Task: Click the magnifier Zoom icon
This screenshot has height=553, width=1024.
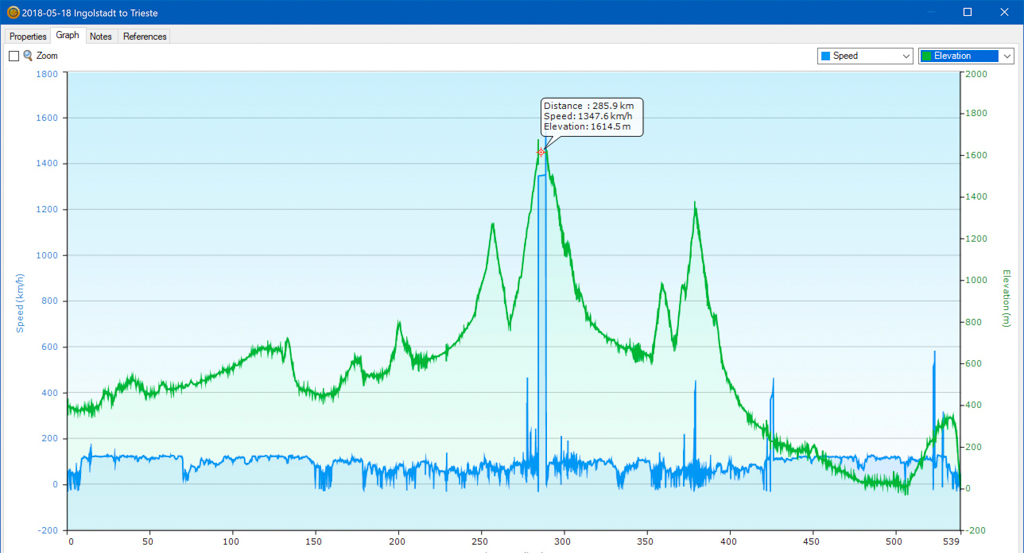Action: [x=28, y=56]
